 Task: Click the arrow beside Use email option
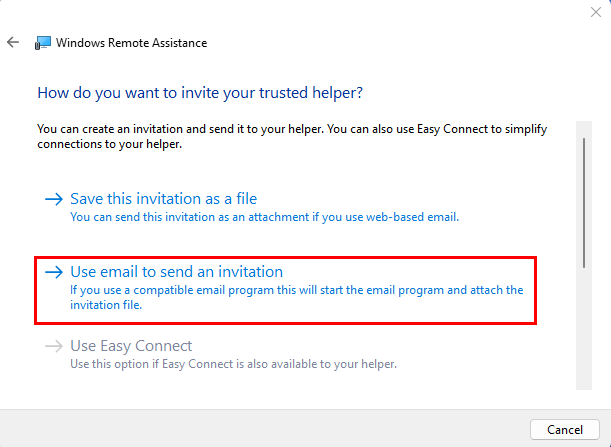click(x=54, y=272)
